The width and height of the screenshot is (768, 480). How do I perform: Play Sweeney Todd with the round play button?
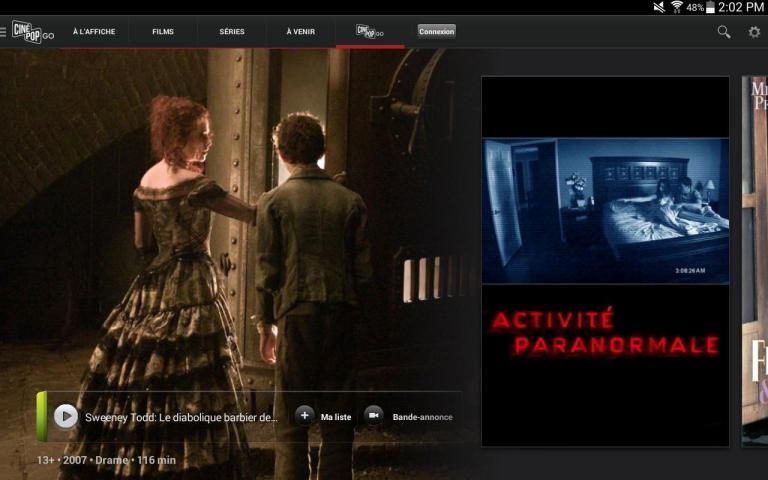click(66, 416)
